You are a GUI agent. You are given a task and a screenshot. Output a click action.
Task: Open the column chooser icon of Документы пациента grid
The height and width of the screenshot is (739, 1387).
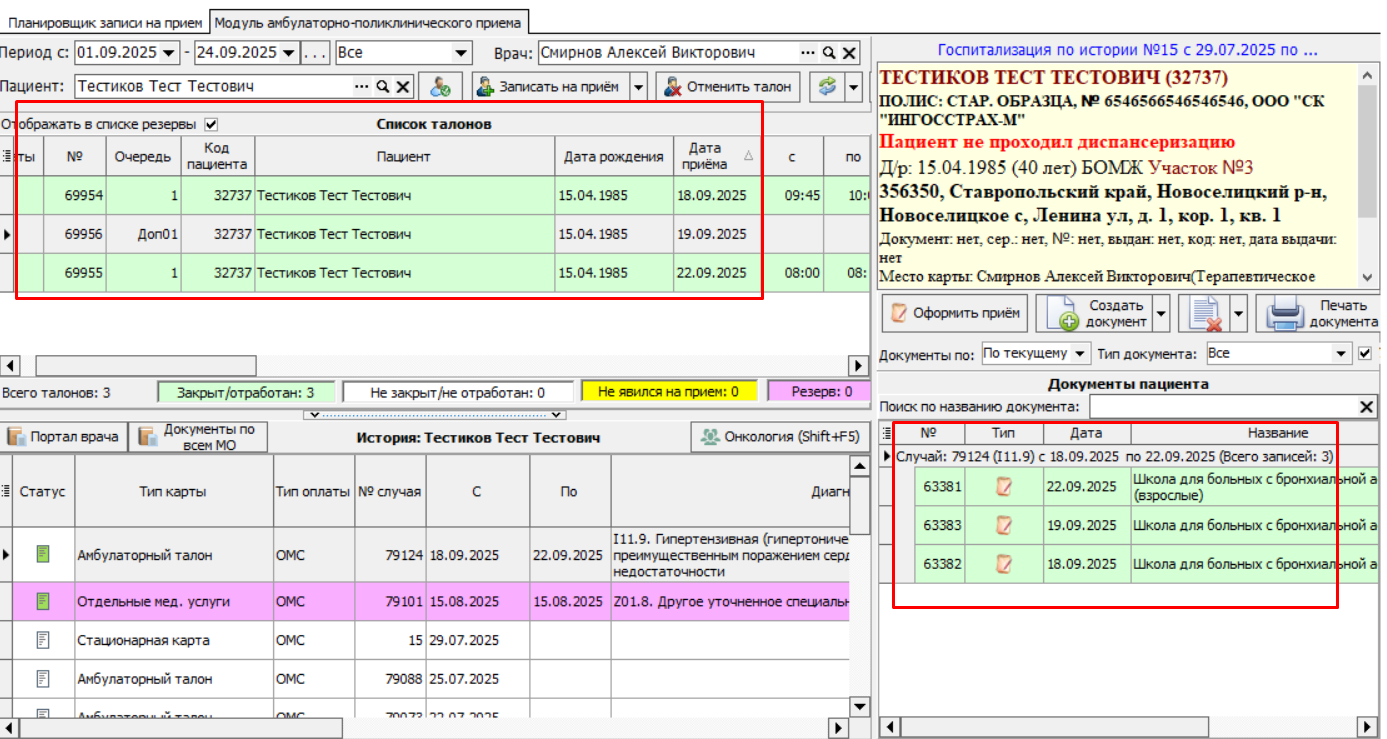pos(885,433)
